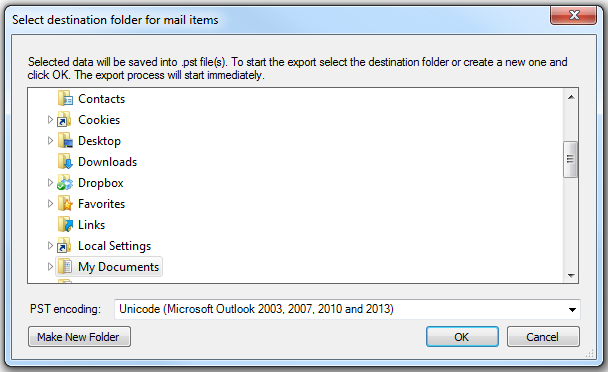Viewport: 608px width, 372px height.
Task: Click the folder list scroll up arrow
Action: pos(571,97)
